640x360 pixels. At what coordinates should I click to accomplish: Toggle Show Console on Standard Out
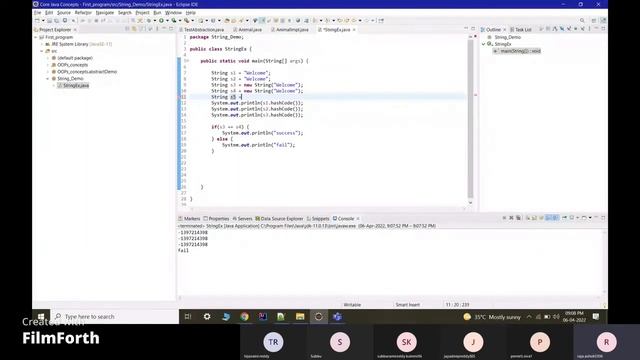click(x=548, y=218)
